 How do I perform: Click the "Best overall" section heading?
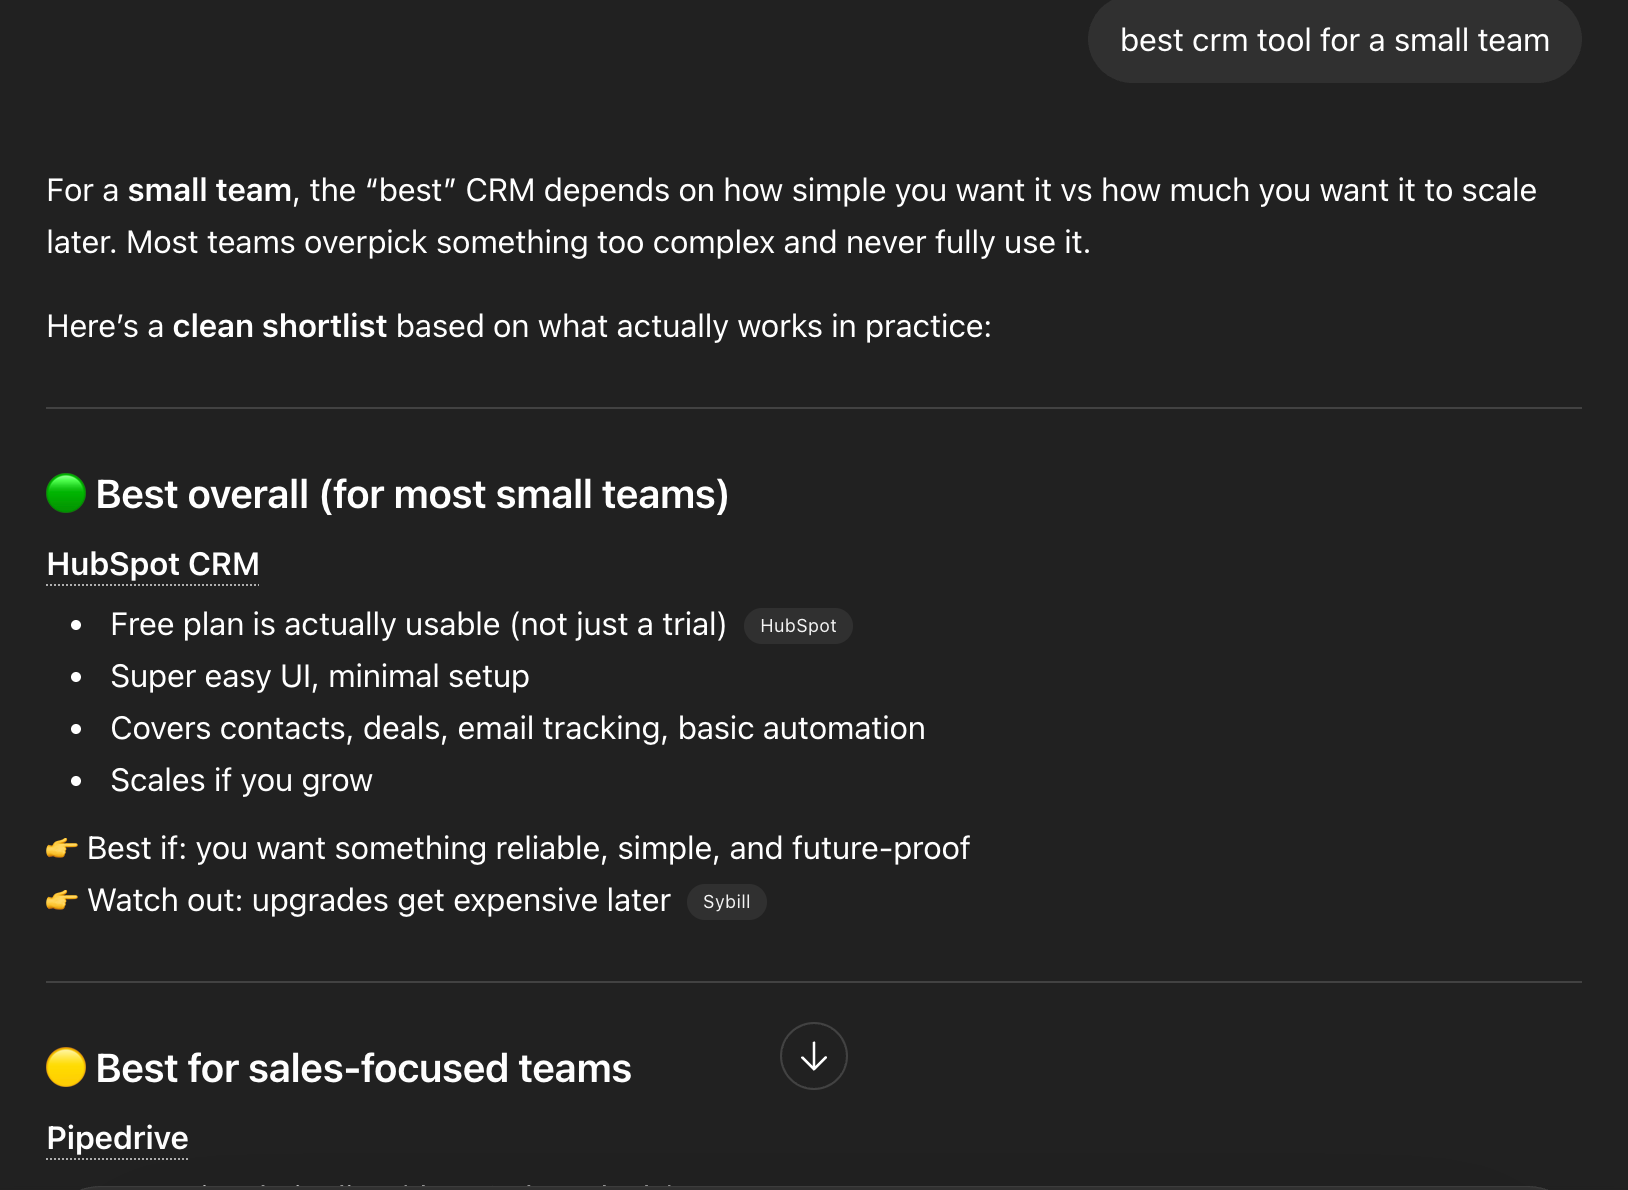[x=412, y=495]
